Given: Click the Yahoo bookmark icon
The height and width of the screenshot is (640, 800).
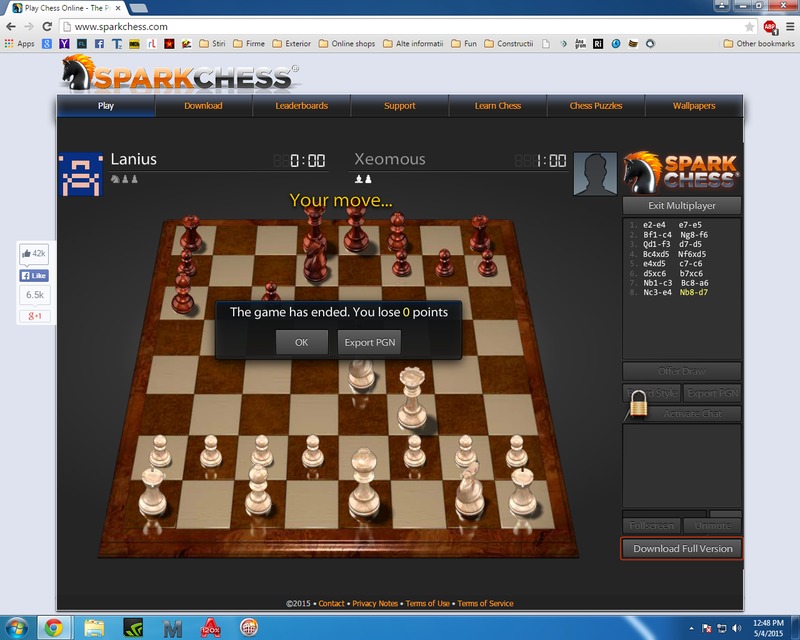Looking at the screenshot, I should pyautogui.click(x=64, y=43).
